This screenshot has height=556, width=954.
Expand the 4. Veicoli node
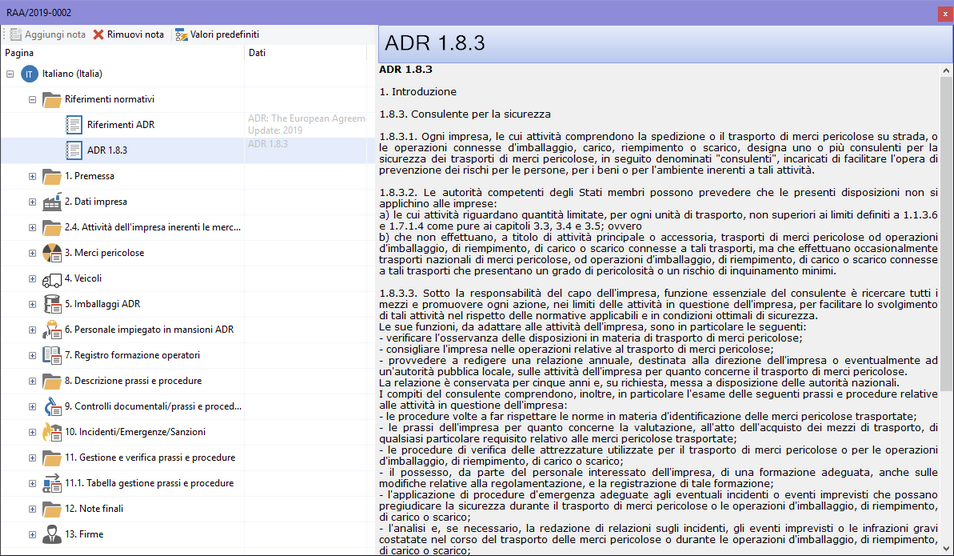pyautogui.click(x=32, y=279)
